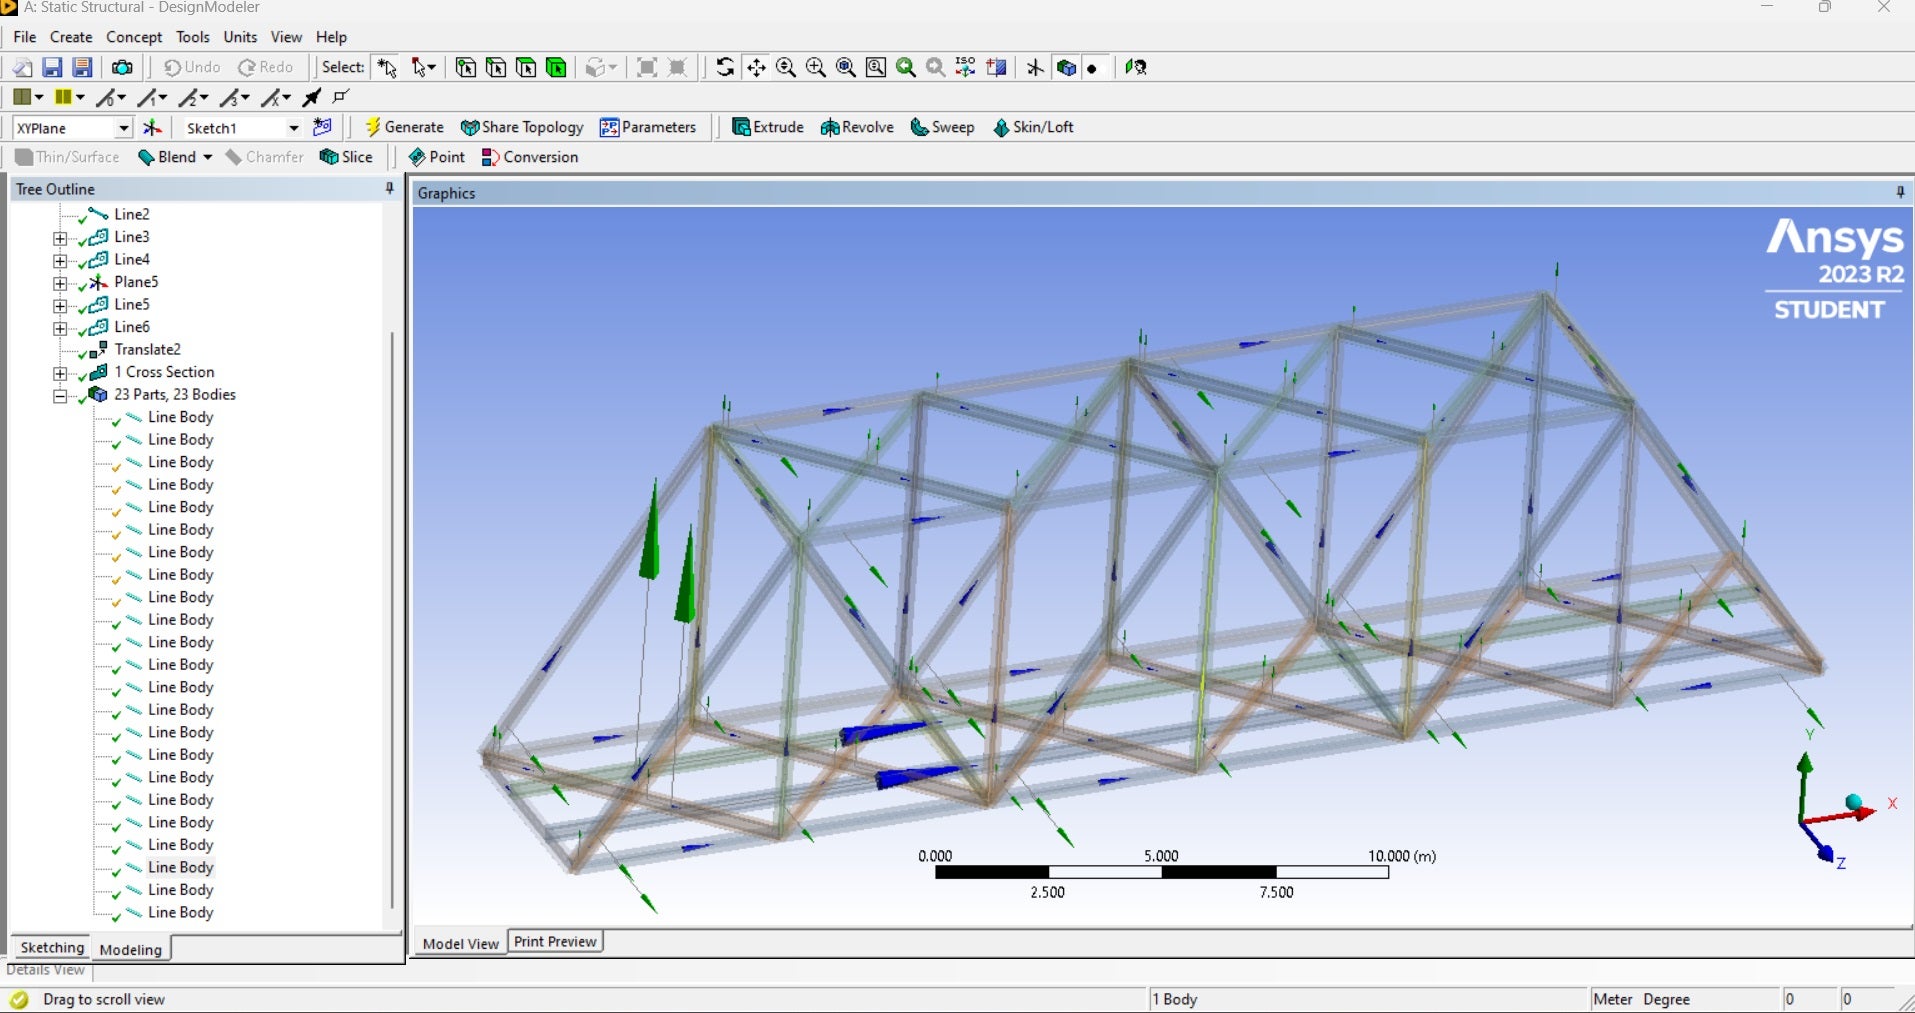Click the Revolve button

click(x=857, y=127)
